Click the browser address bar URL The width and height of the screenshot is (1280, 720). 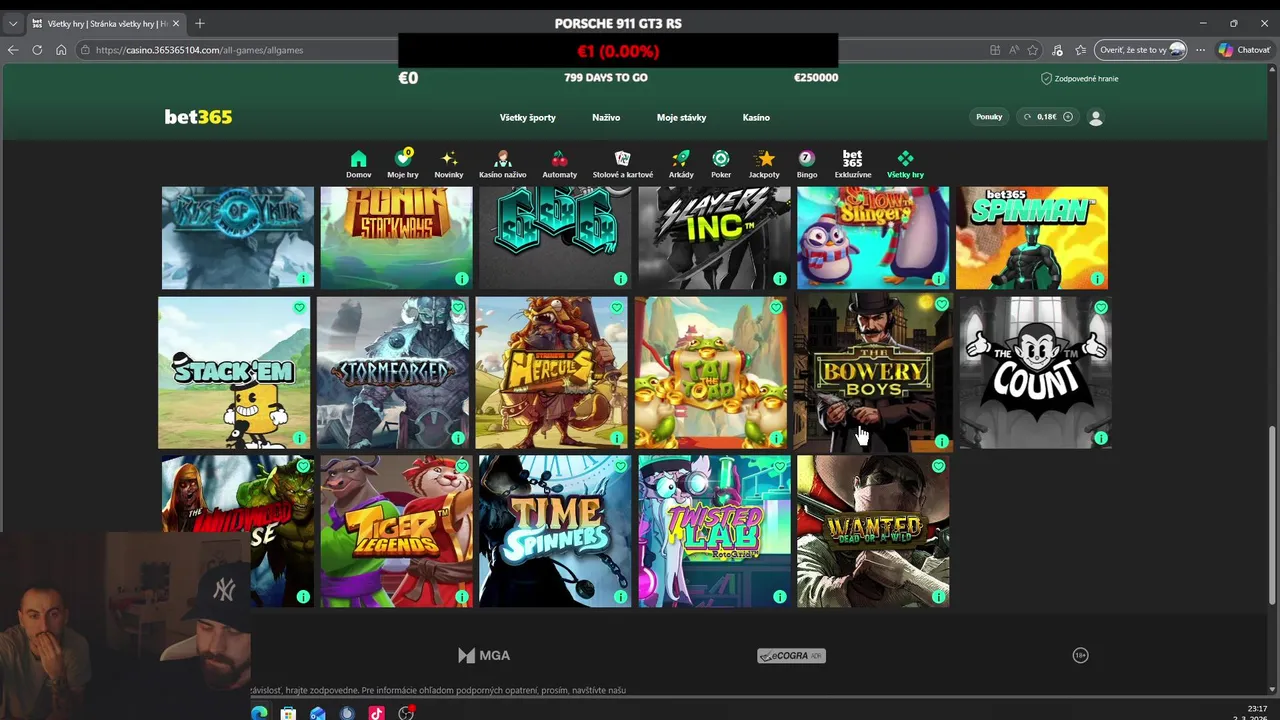point(200,50)
